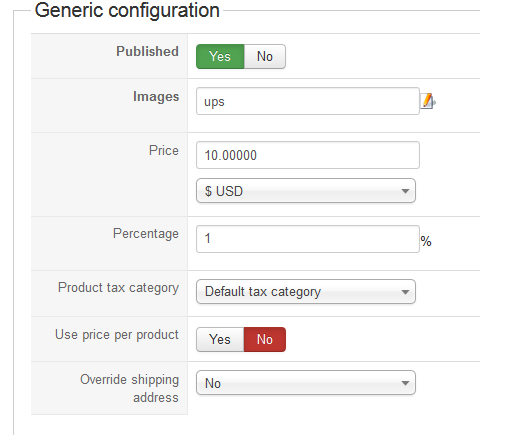The image size is (505, 435).
Task: Focus the Images text field containing ups
Action: [308, 101]
